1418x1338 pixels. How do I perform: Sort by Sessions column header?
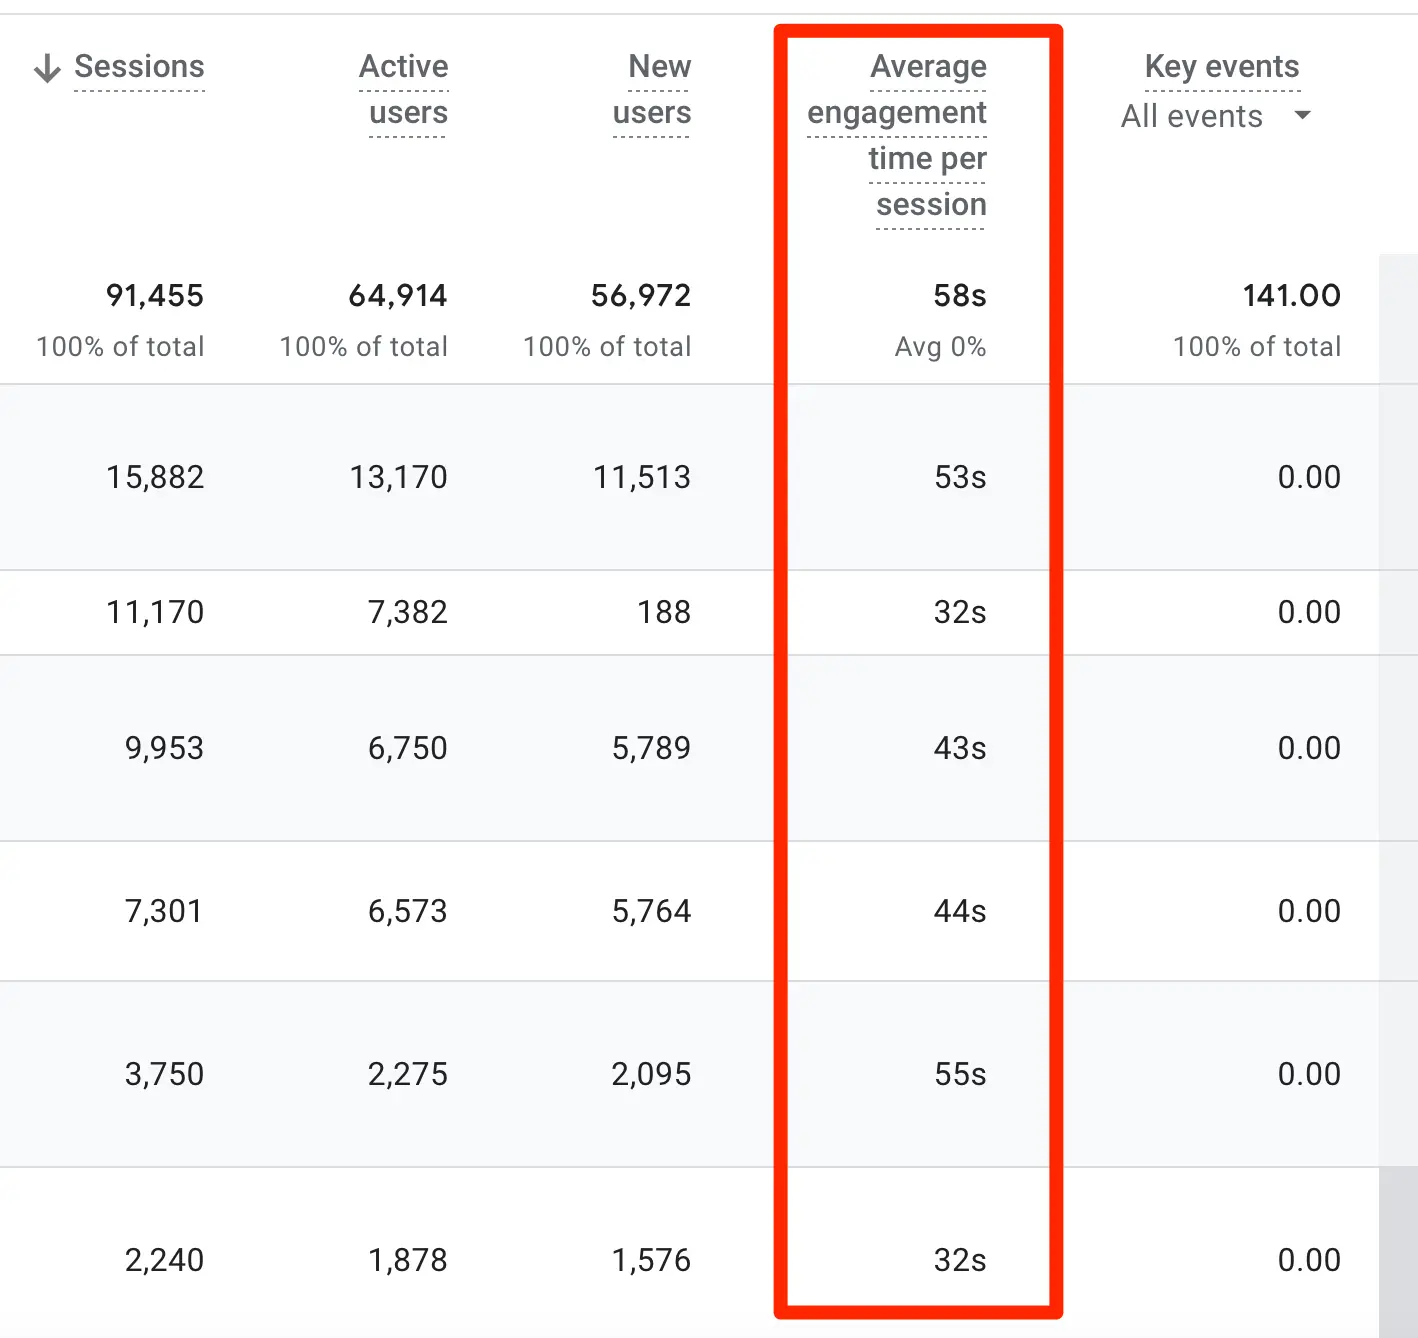(x=139, y=67)
